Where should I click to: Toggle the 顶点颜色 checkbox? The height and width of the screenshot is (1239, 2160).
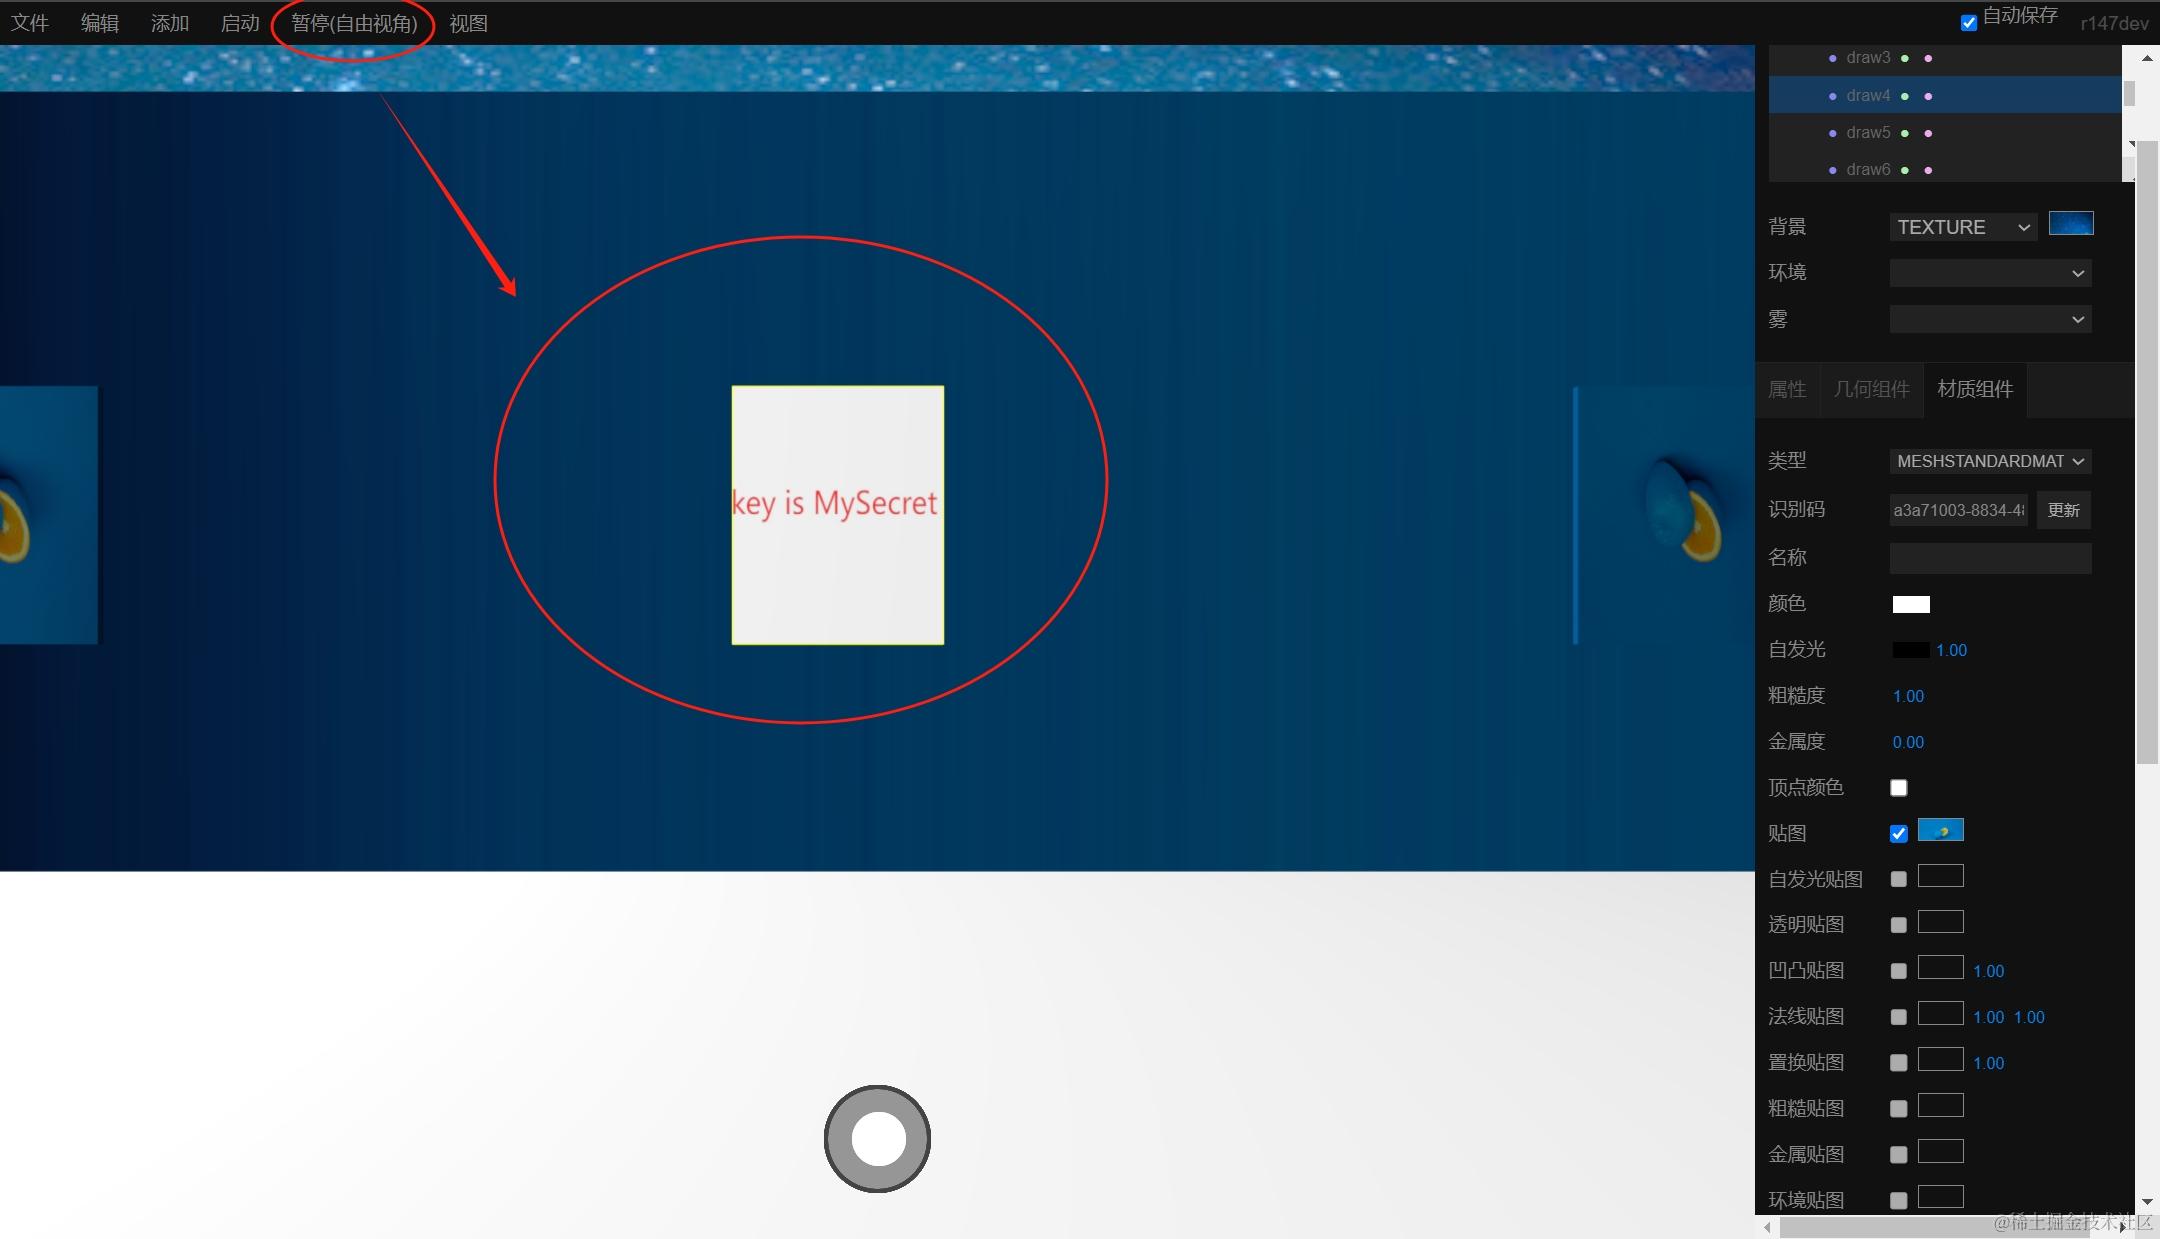1900,786
